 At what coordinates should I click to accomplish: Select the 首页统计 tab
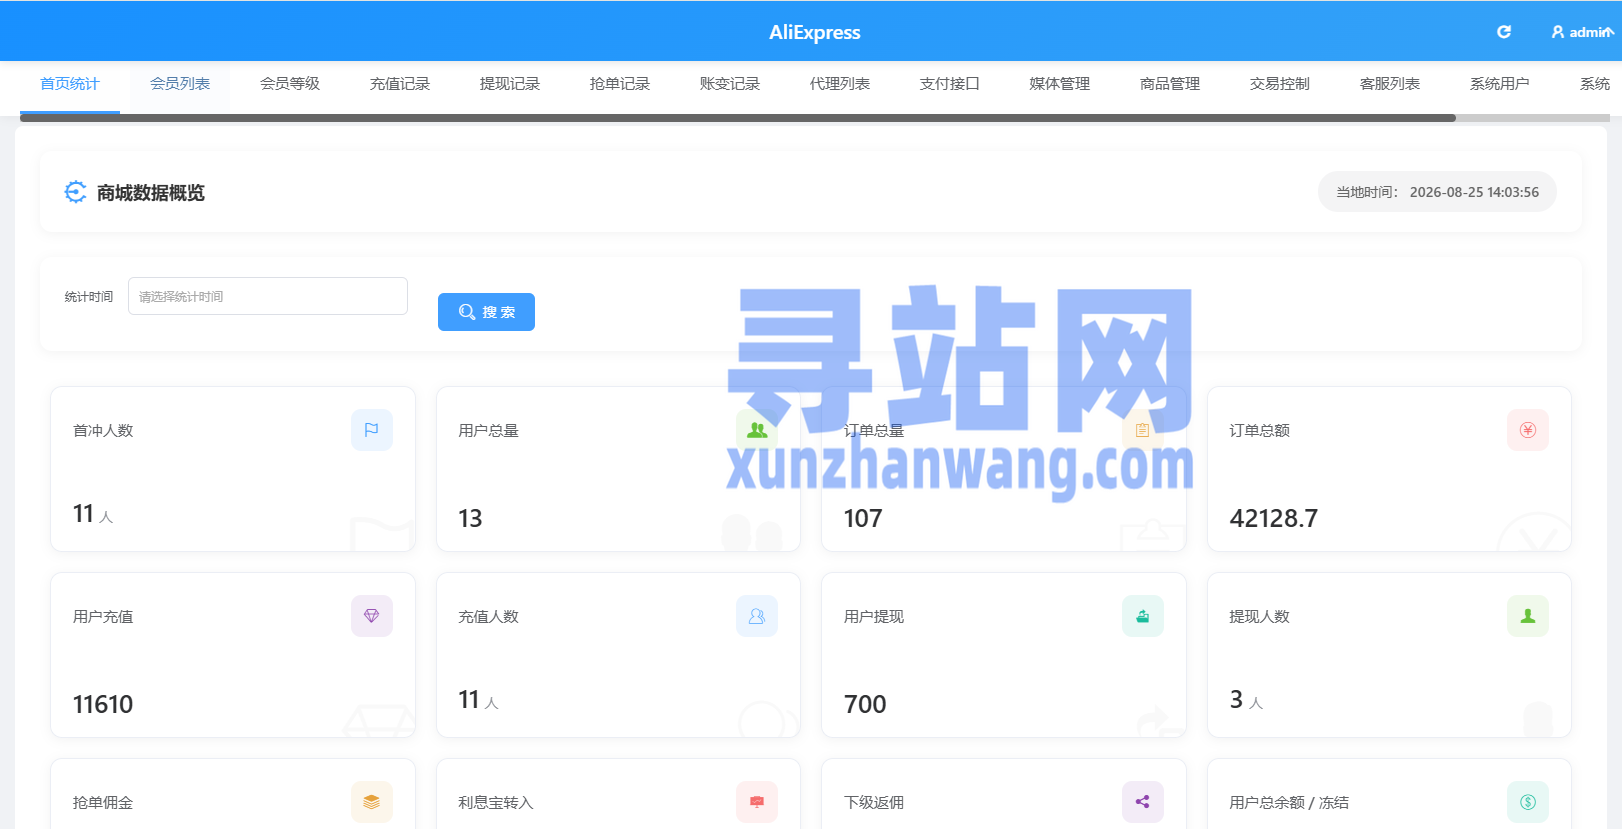70,84
